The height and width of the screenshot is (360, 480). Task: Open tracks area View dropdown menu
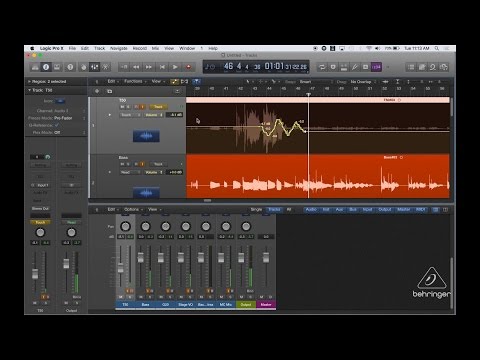[x=158, y=81]
